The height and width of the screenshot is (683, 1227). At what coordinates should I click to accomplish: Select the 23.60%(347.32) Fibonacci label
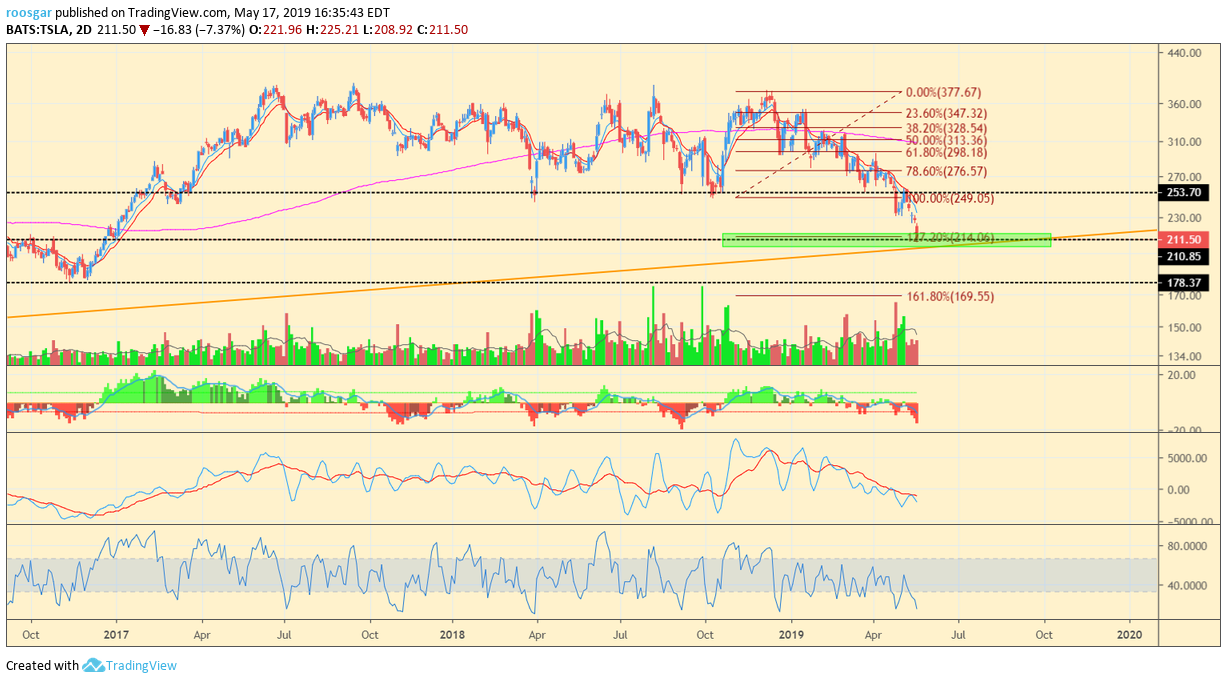(x=946, y=114)
